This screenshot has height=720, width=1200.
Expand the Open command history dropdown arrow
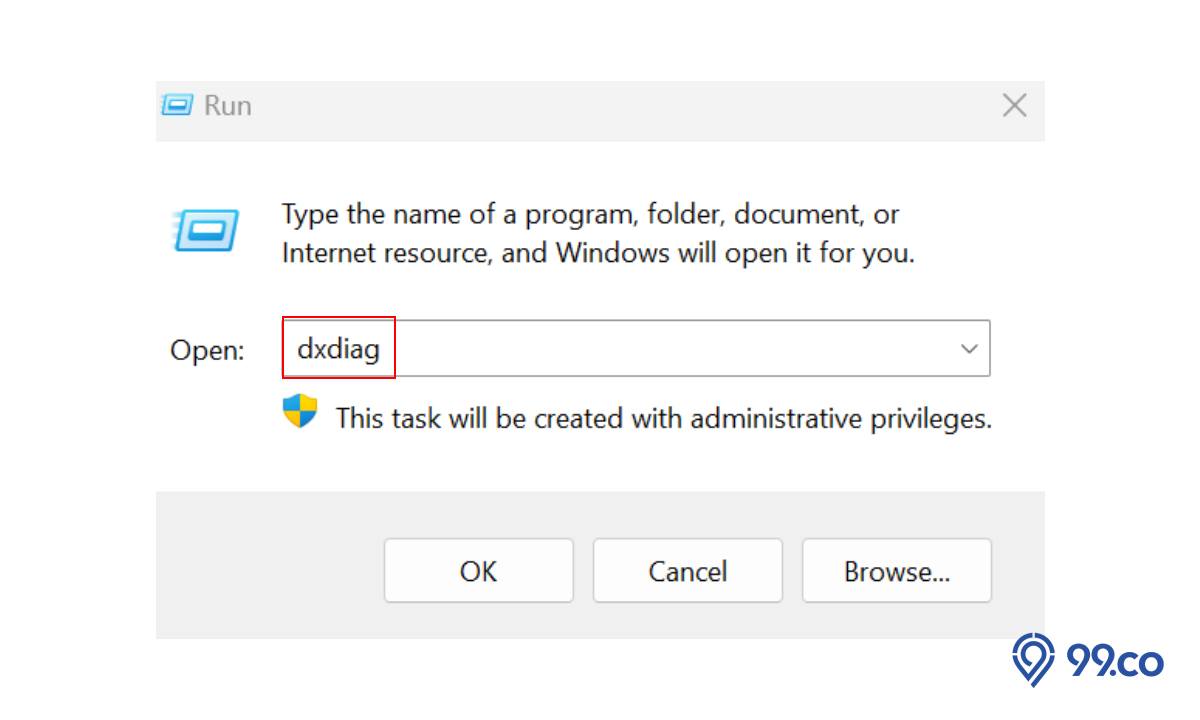968,349
